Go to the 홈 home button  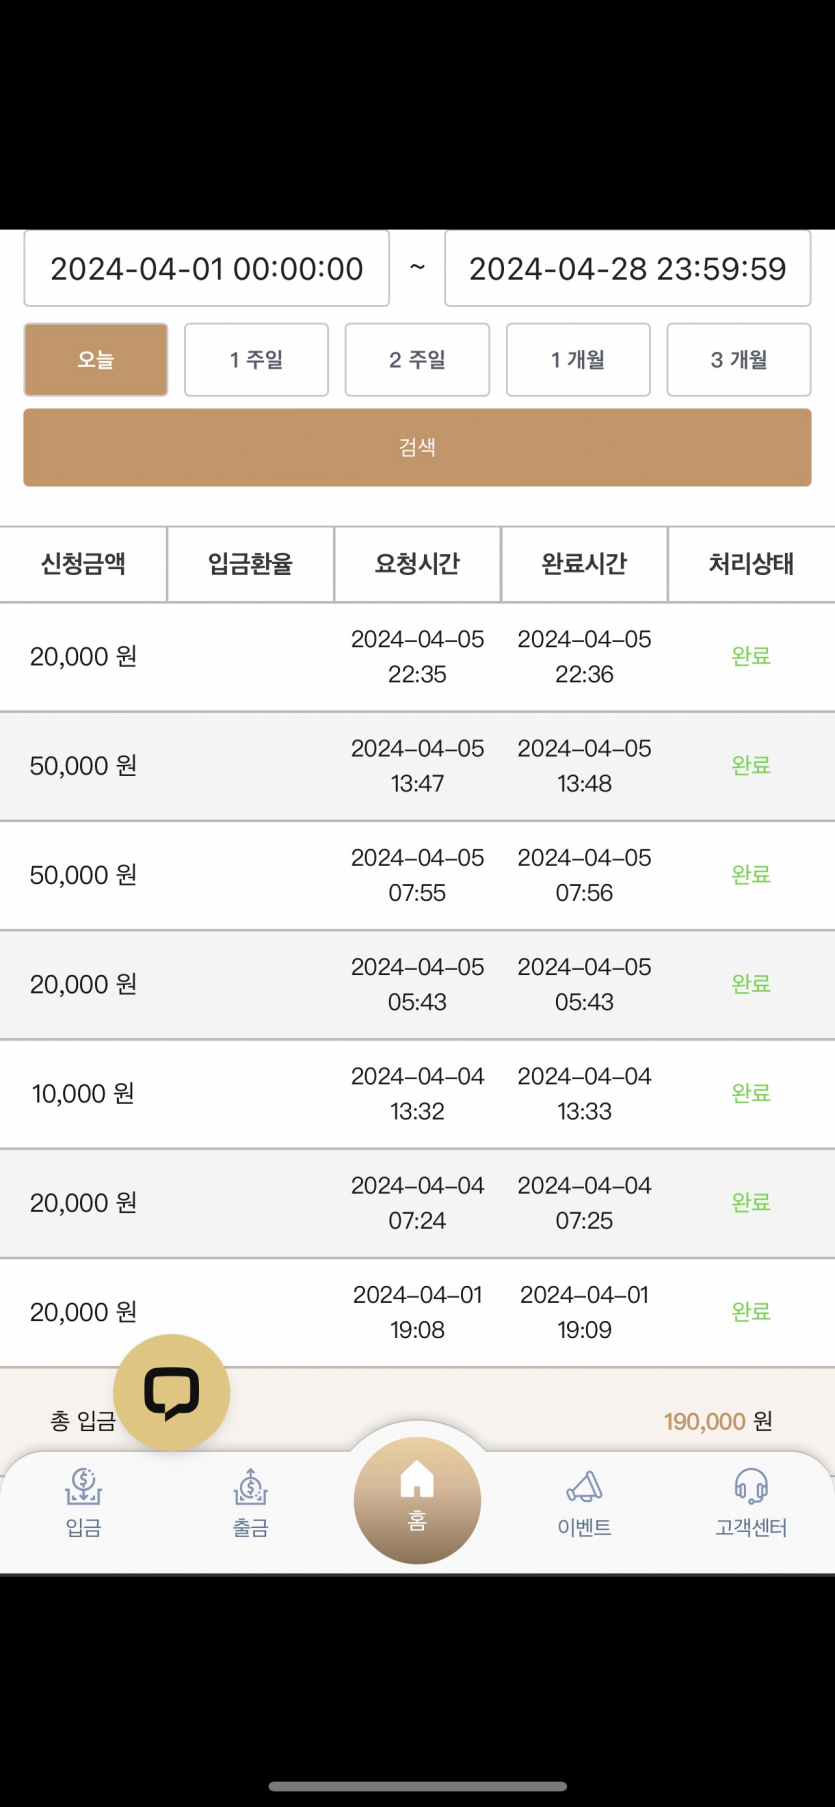[417, 1499]
